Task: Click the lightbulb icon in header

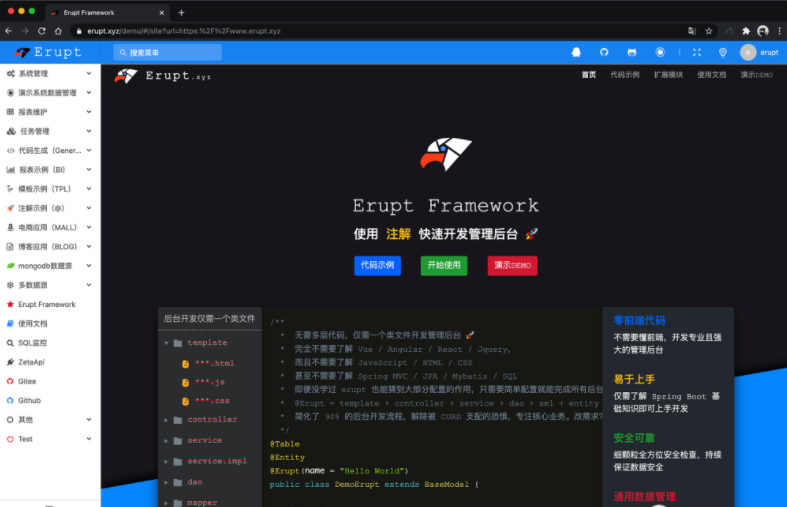Action: (723, 52)
